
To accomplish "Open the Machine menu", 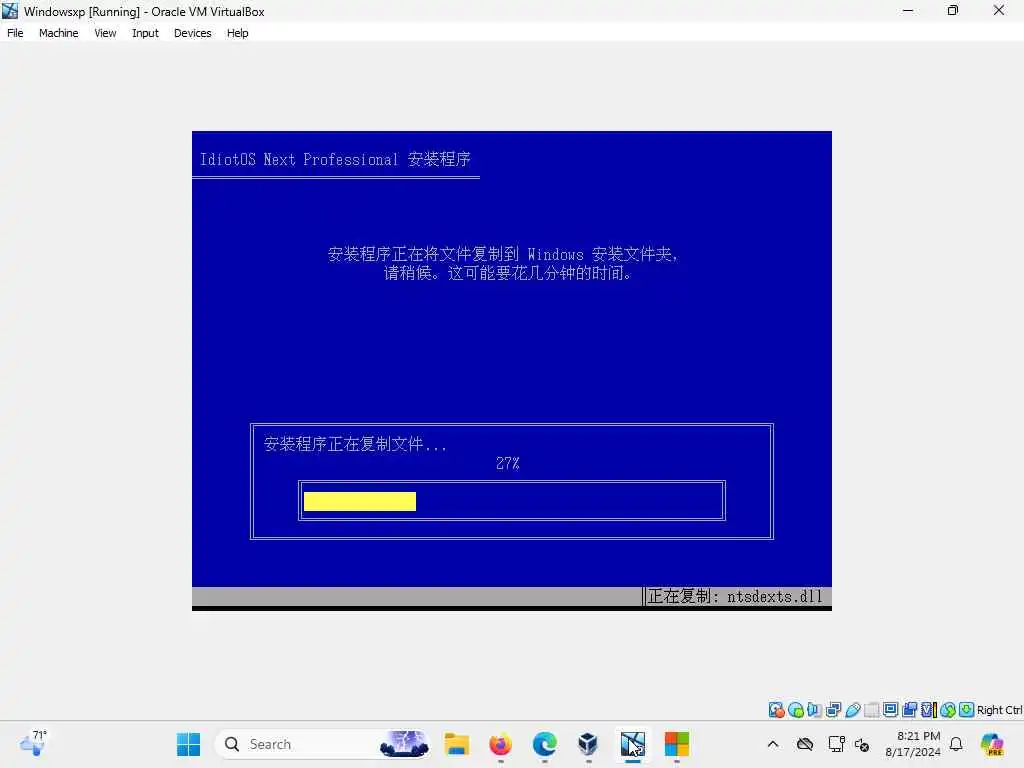I will pyautogui.click(x=58, y=33).
